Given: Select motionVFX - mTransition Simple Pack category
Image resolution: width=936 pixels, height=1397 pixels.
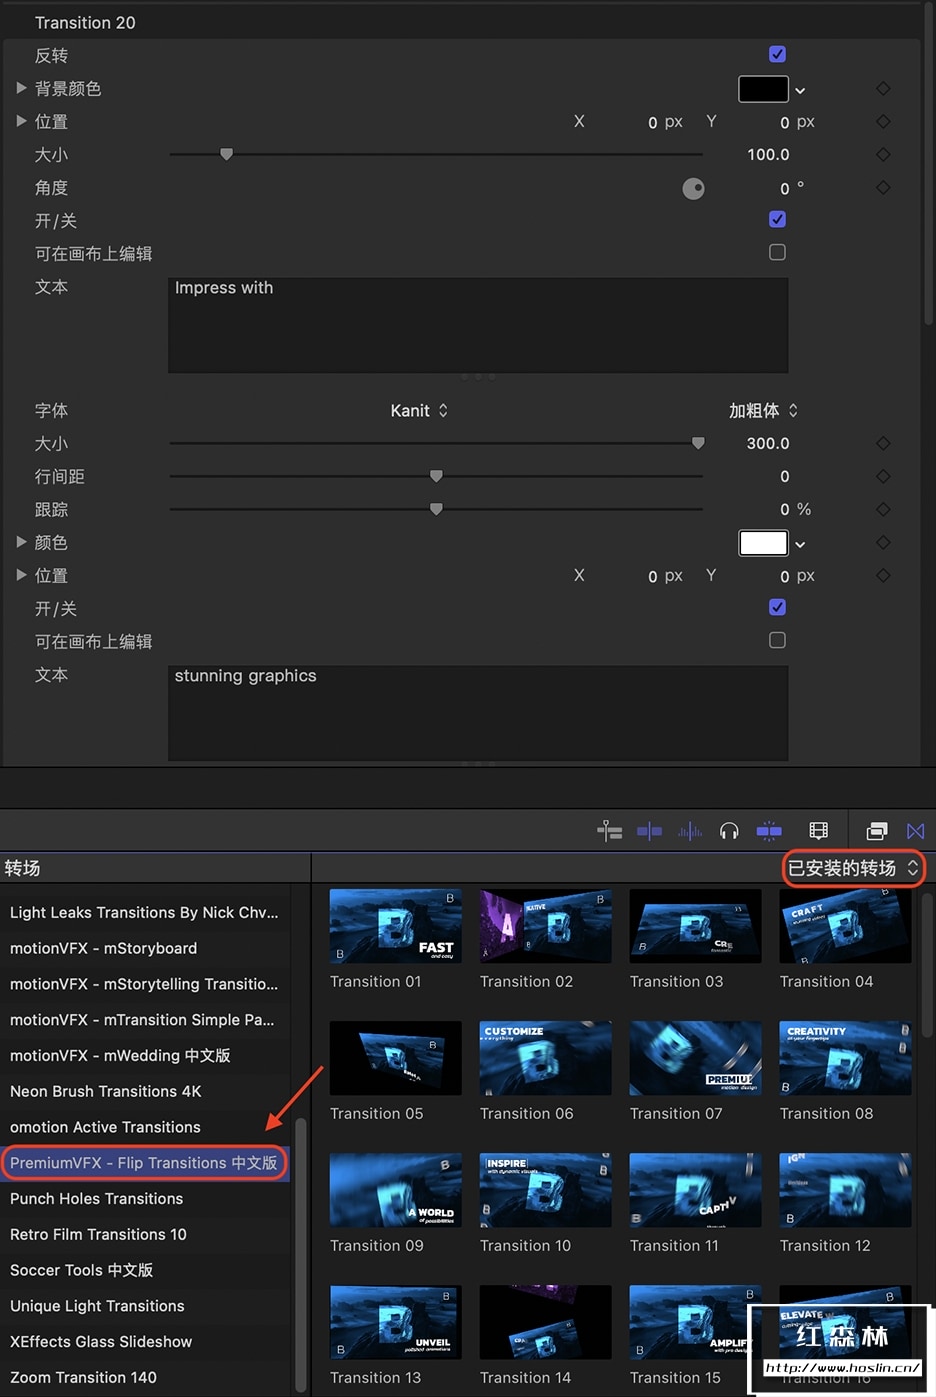Looking at the screenshot, I should [x=145, y=1020].
